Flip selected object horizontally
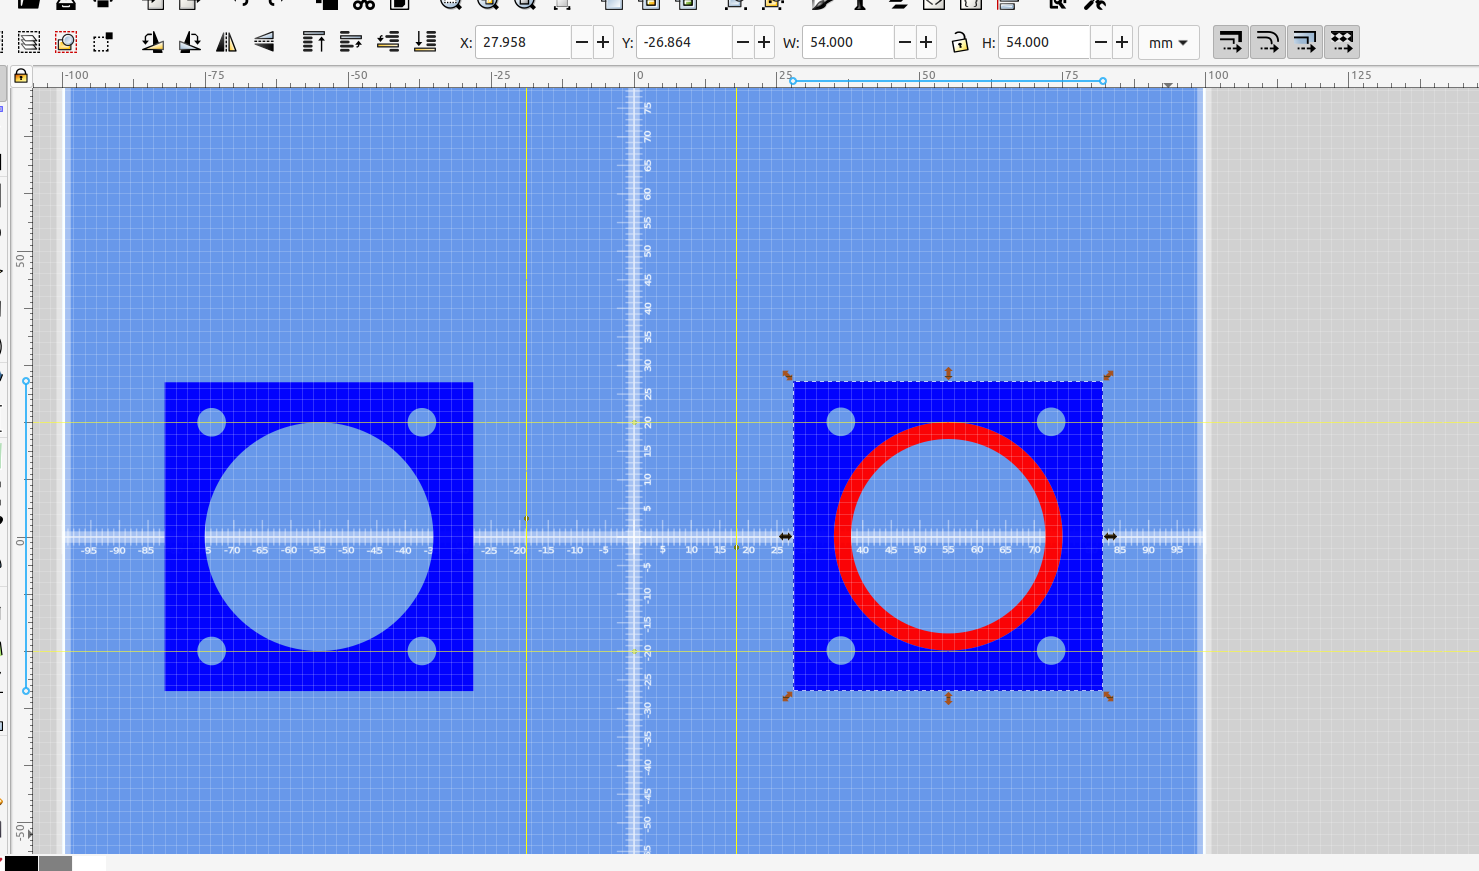This screenshot has width=1479, height=871. [227, 42]
